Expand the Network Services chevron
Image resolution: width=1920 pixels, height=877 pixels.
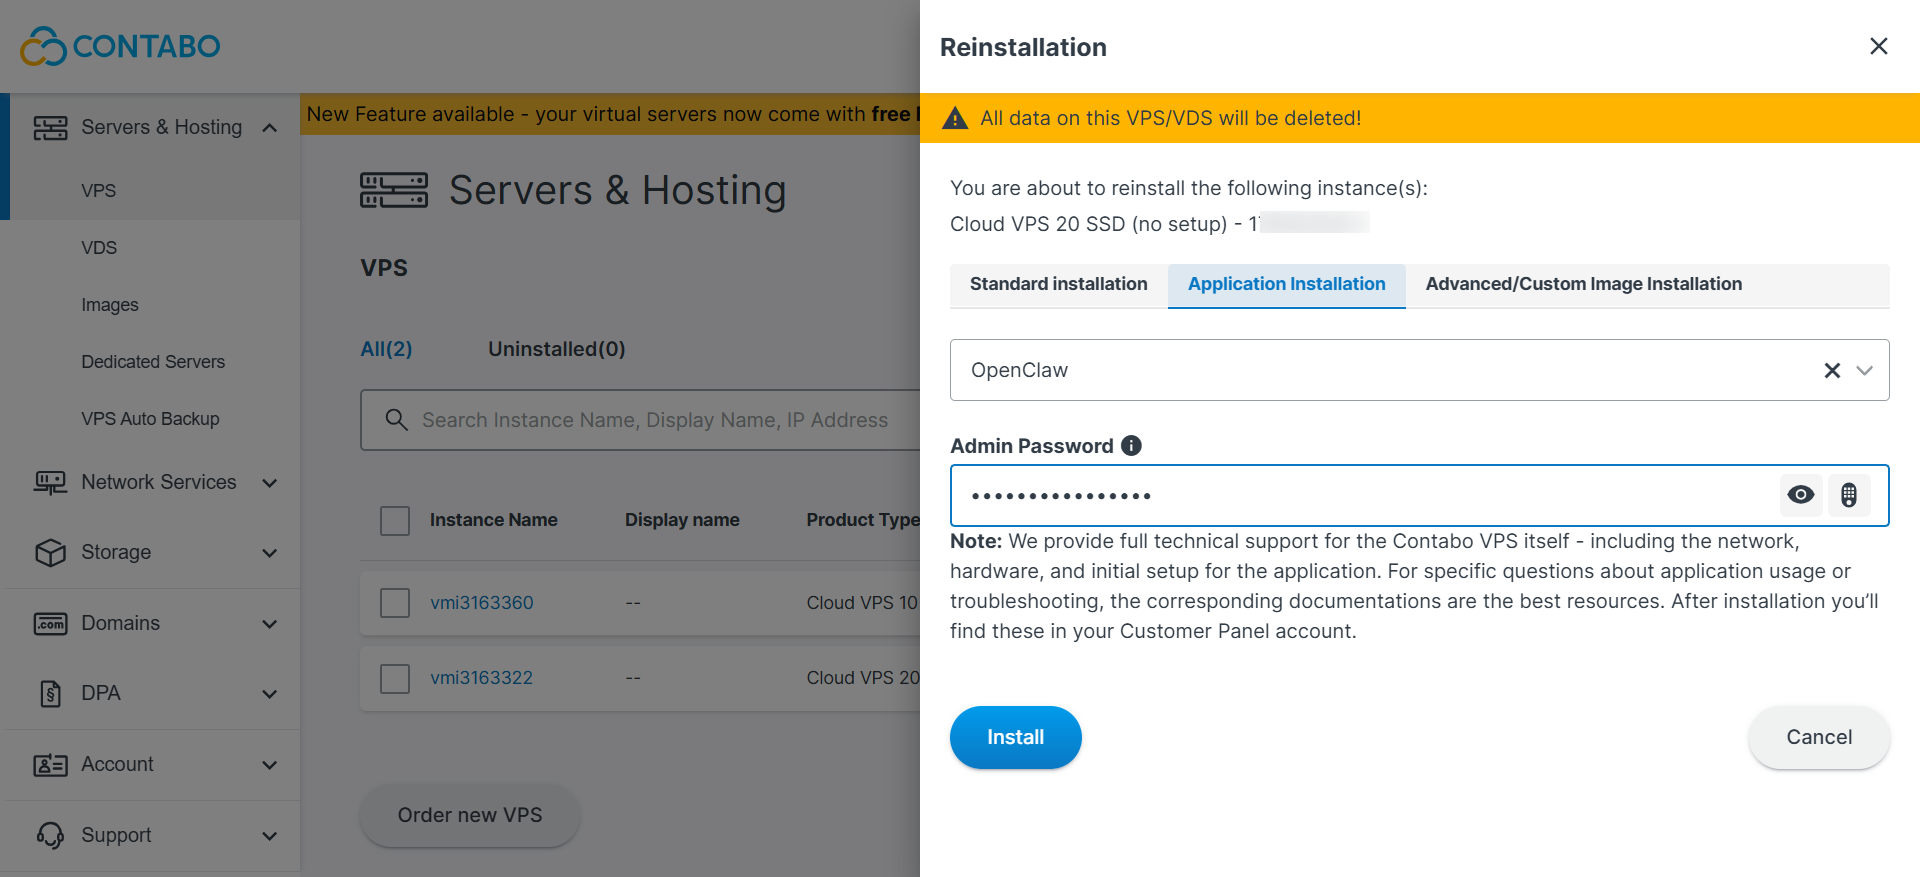click(x=270, y=483)
